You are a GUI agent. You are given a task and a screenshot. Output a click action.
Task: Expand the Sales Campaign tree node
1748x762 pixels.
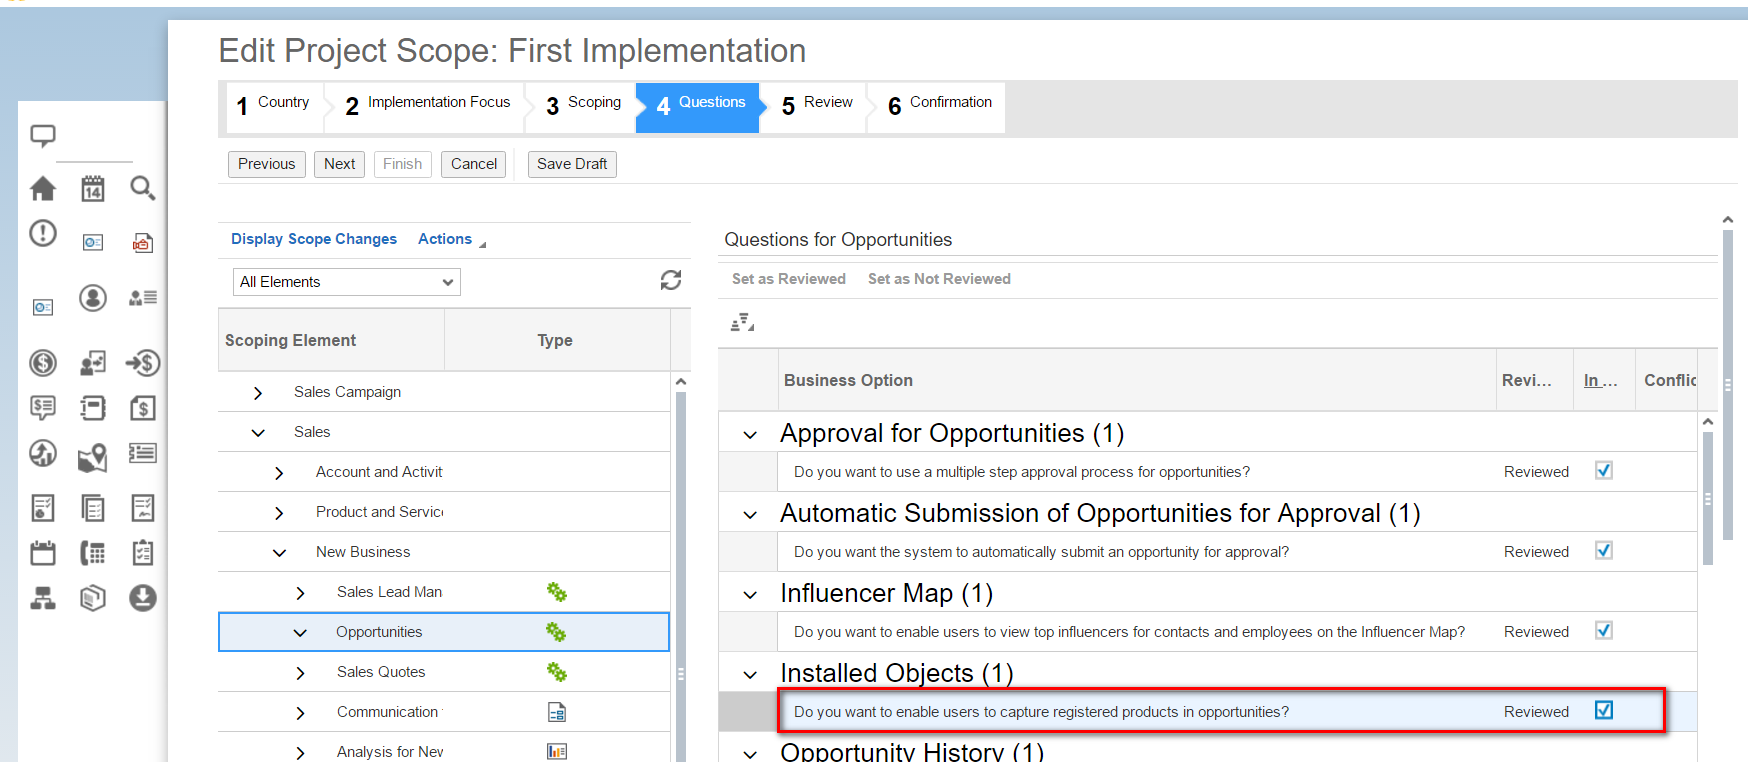(258, 393)
